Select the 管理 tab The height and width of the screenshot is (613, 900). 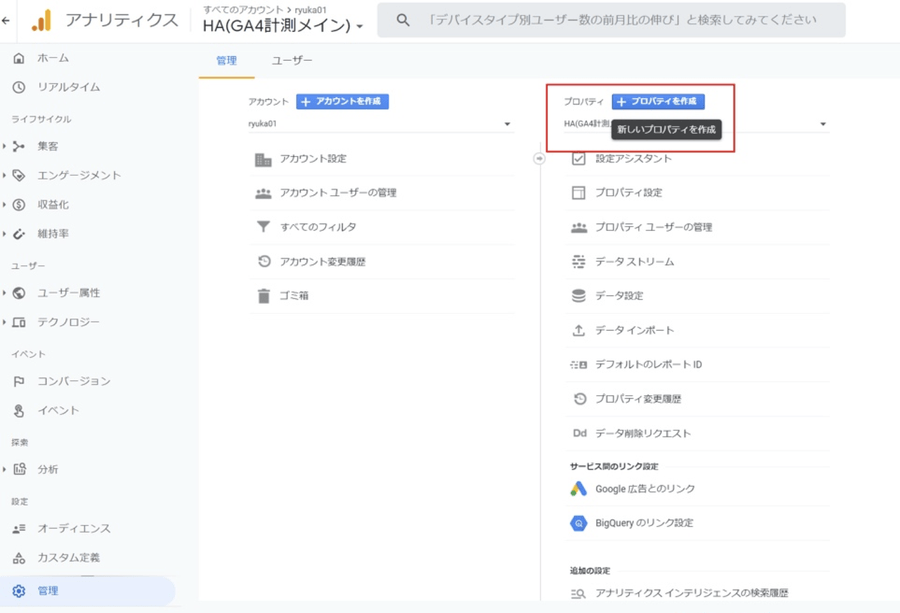tap(227, 61)
